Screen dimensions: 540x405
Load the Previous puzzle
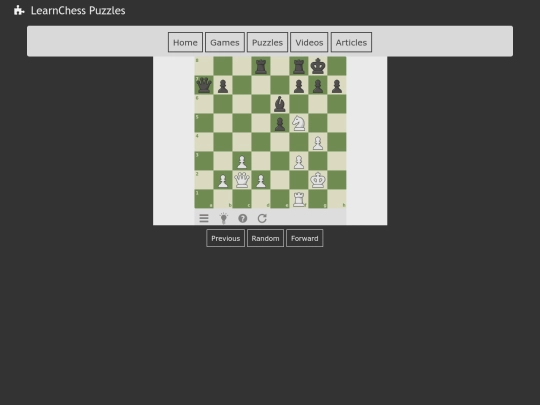tap(226, 238)
